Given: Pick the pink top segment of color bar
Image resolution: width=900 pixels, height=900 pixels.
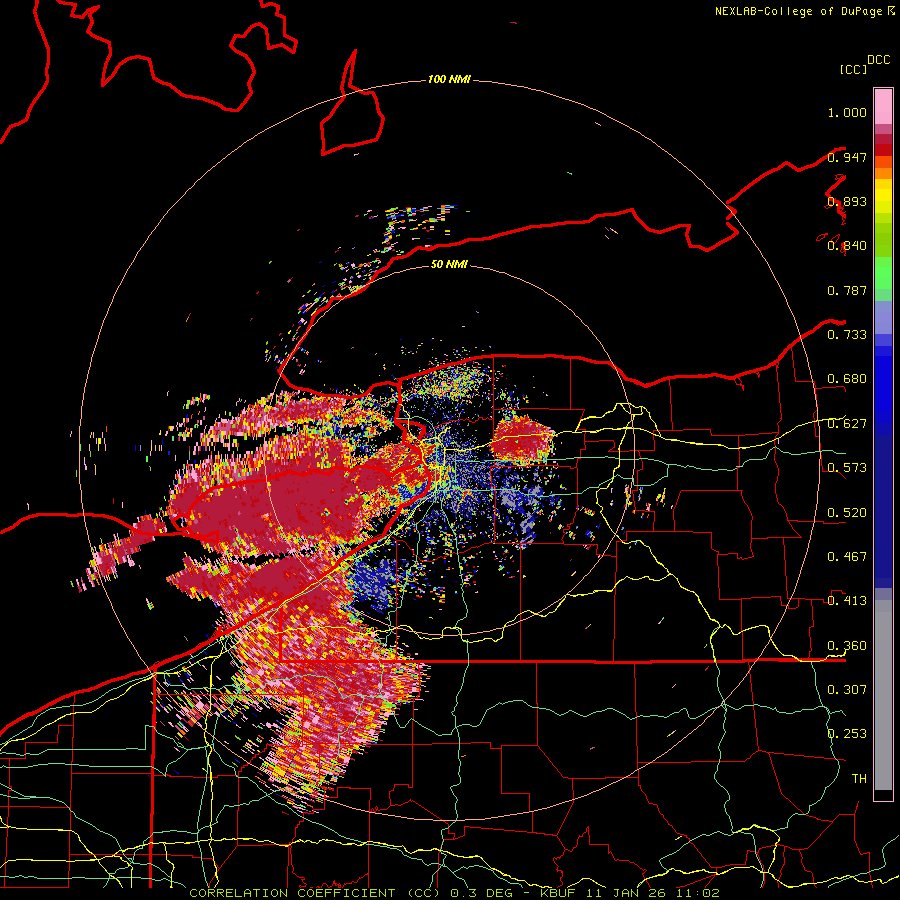Looking at the screenshot, I should (x=883, y=107).
